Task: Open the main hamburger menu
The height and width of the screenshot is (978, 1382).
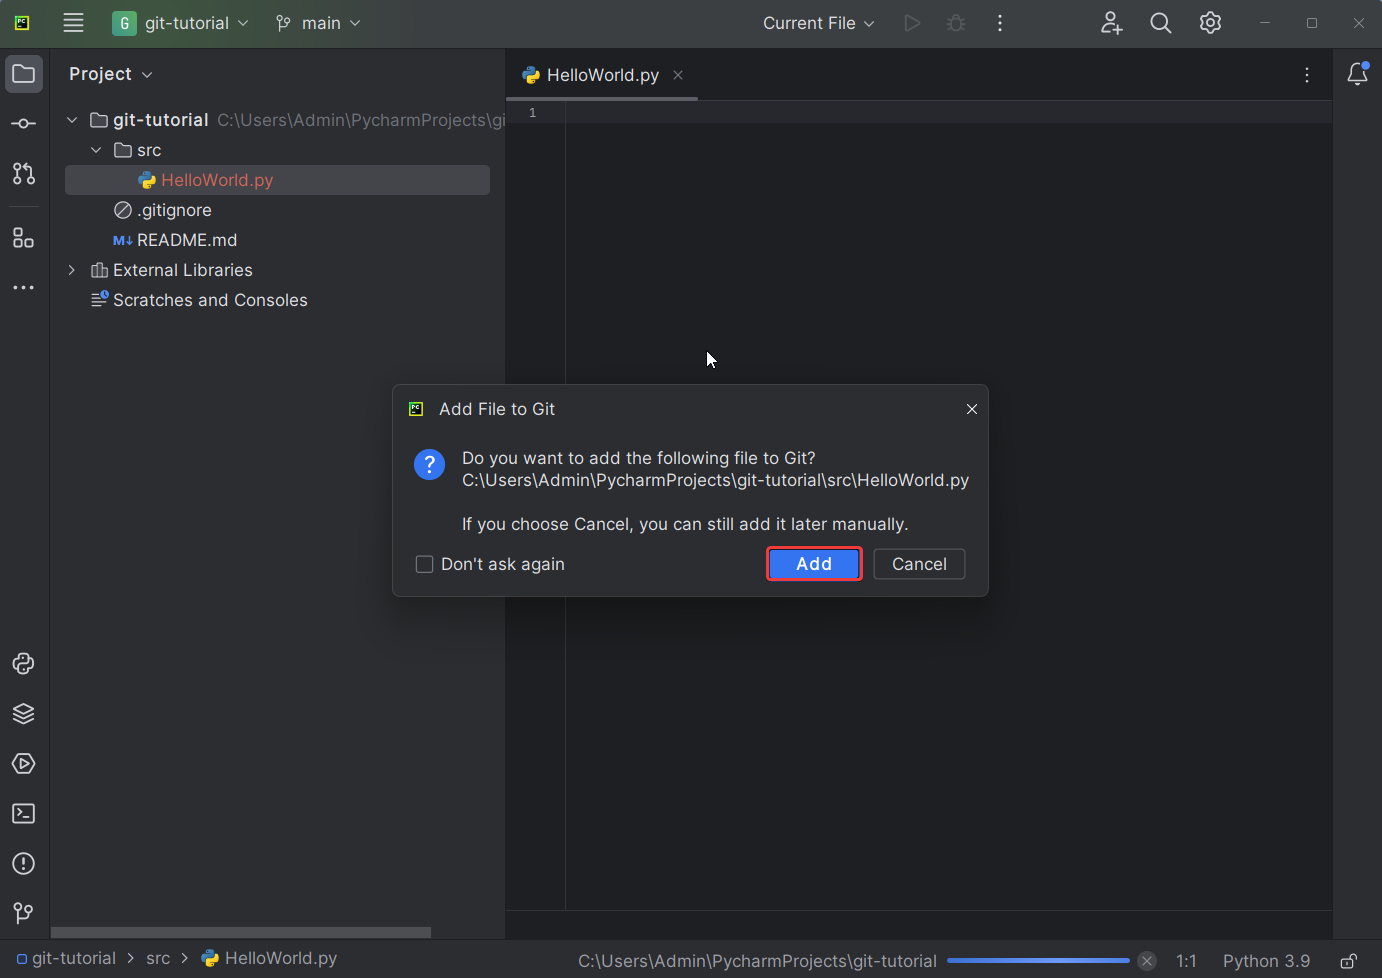Action: coord(73,23)
